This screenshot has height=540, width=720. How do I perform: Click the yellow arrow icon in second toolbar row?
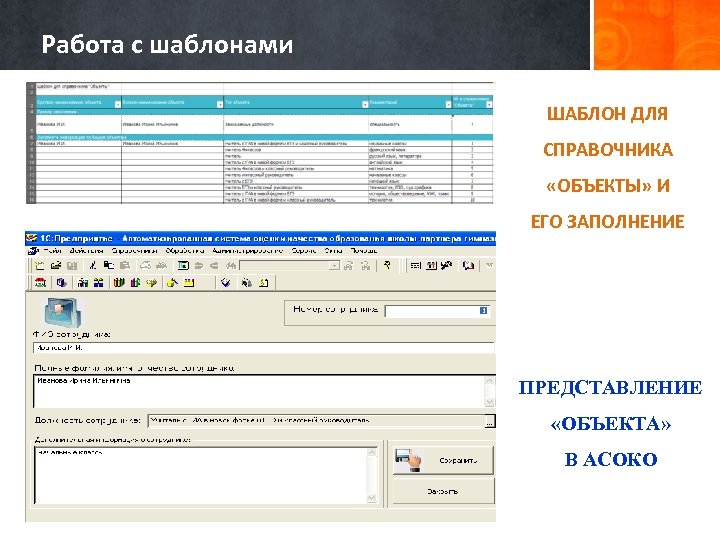click(151, 282)
